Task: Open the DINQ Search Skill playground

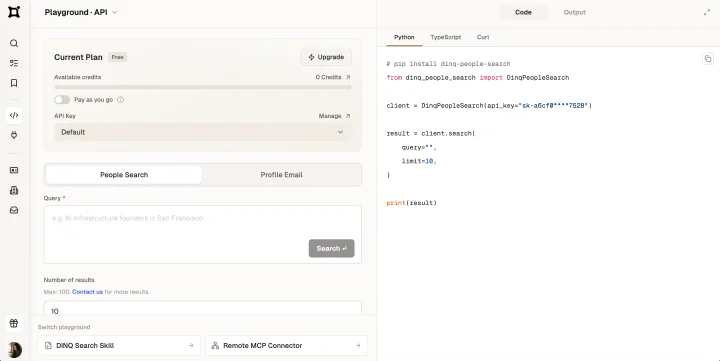Action: (x=119, y=345)
